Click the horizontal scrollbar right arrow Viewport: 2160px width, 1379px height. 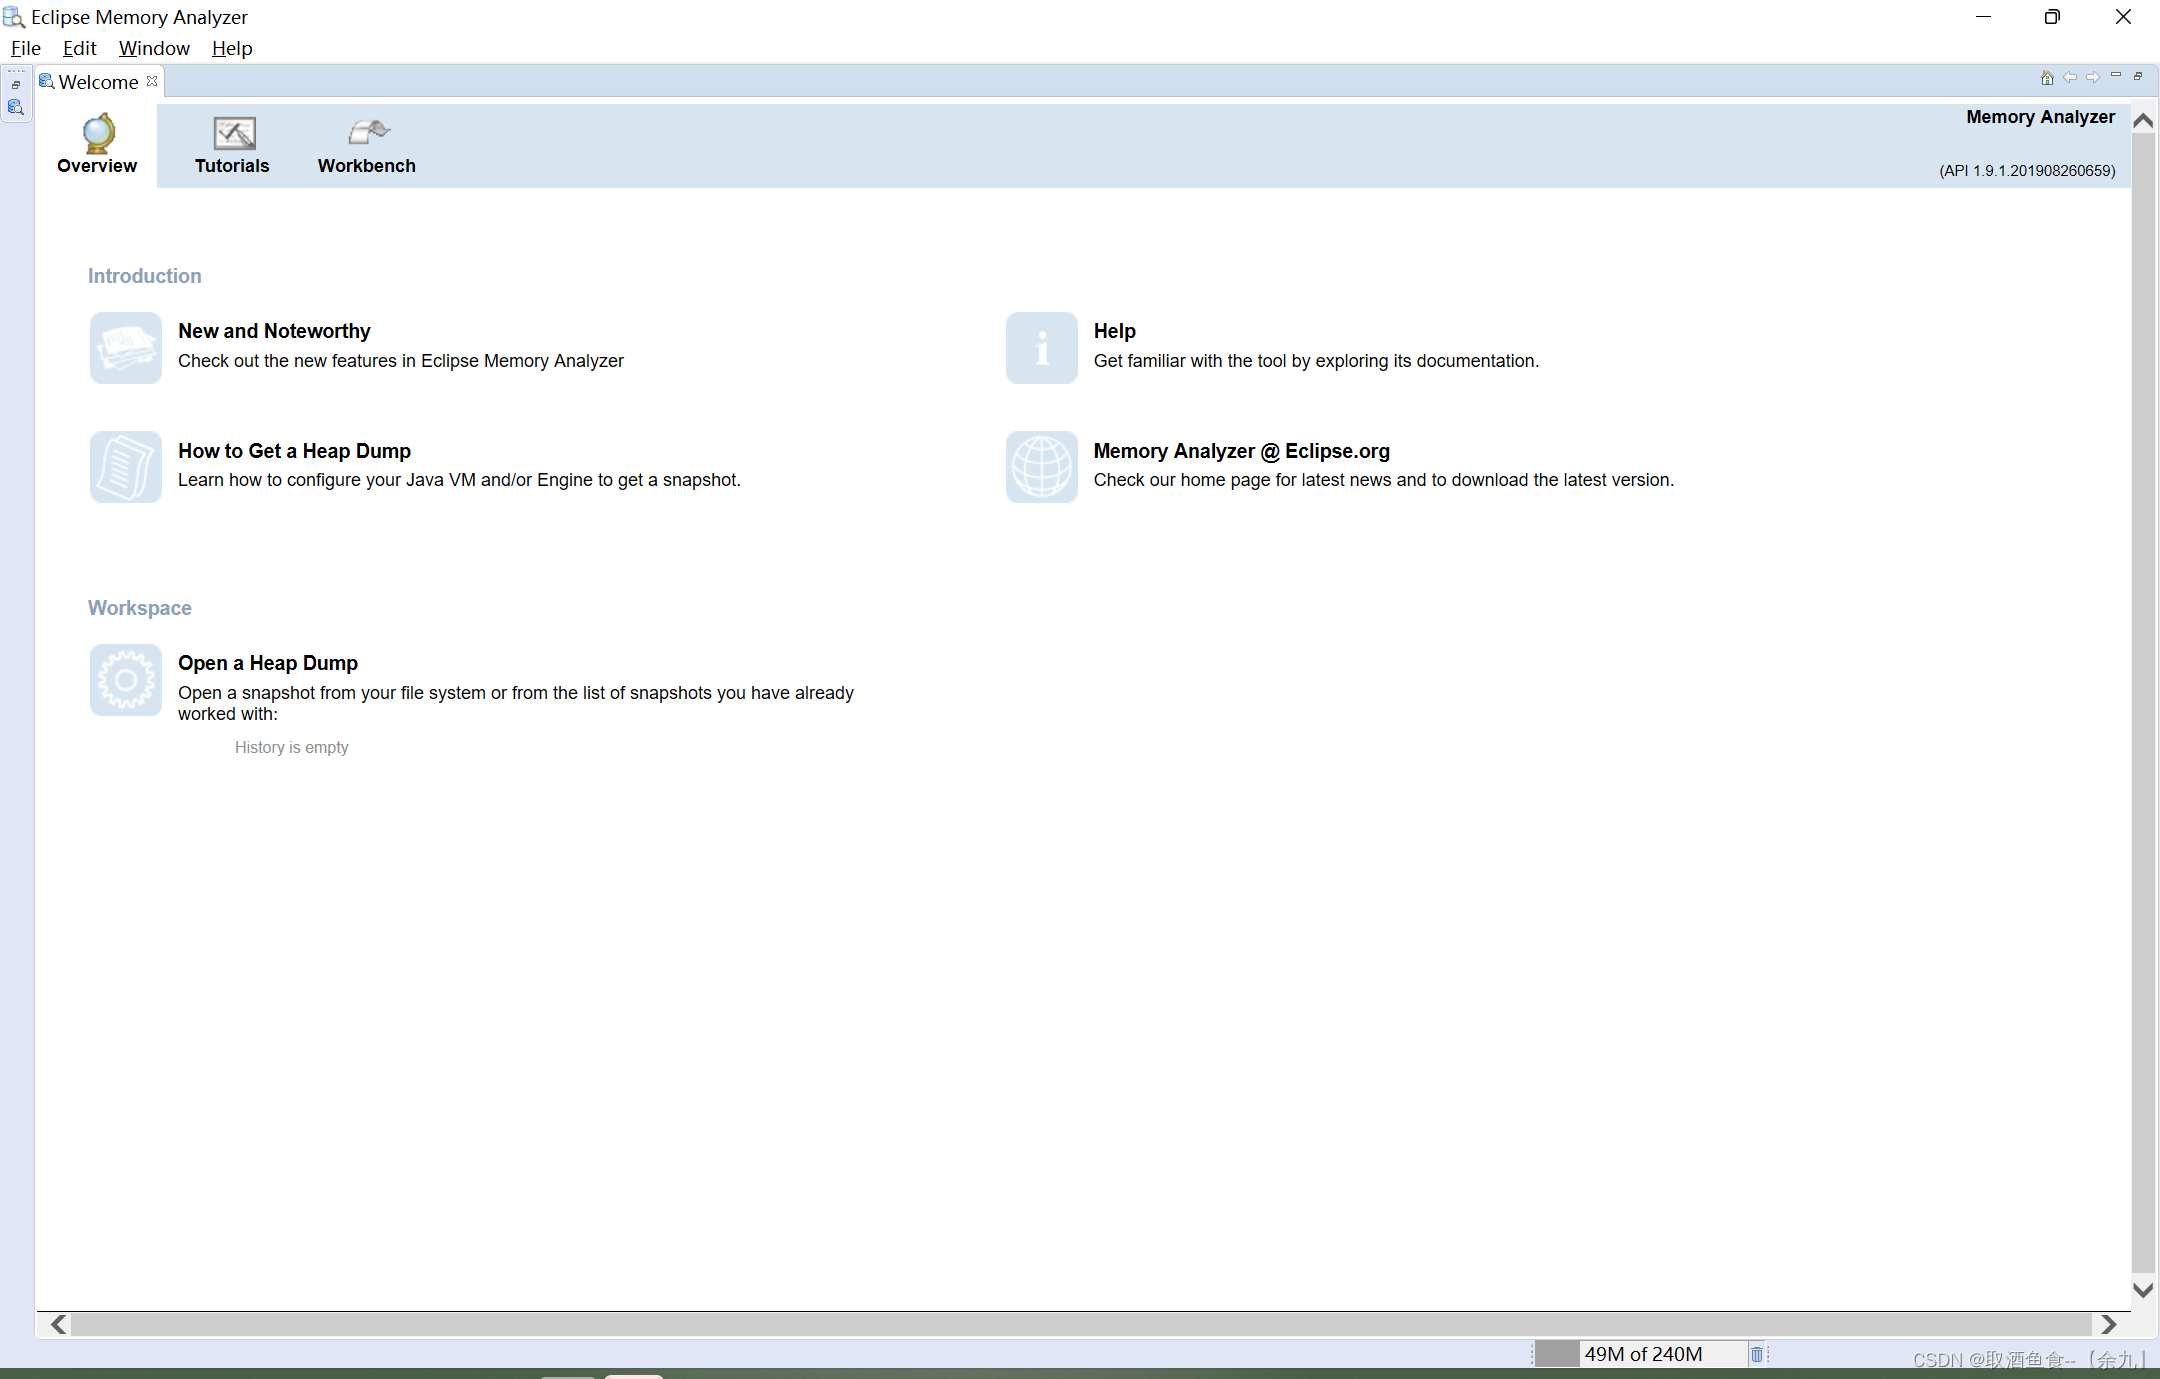coord(2108,1324)
